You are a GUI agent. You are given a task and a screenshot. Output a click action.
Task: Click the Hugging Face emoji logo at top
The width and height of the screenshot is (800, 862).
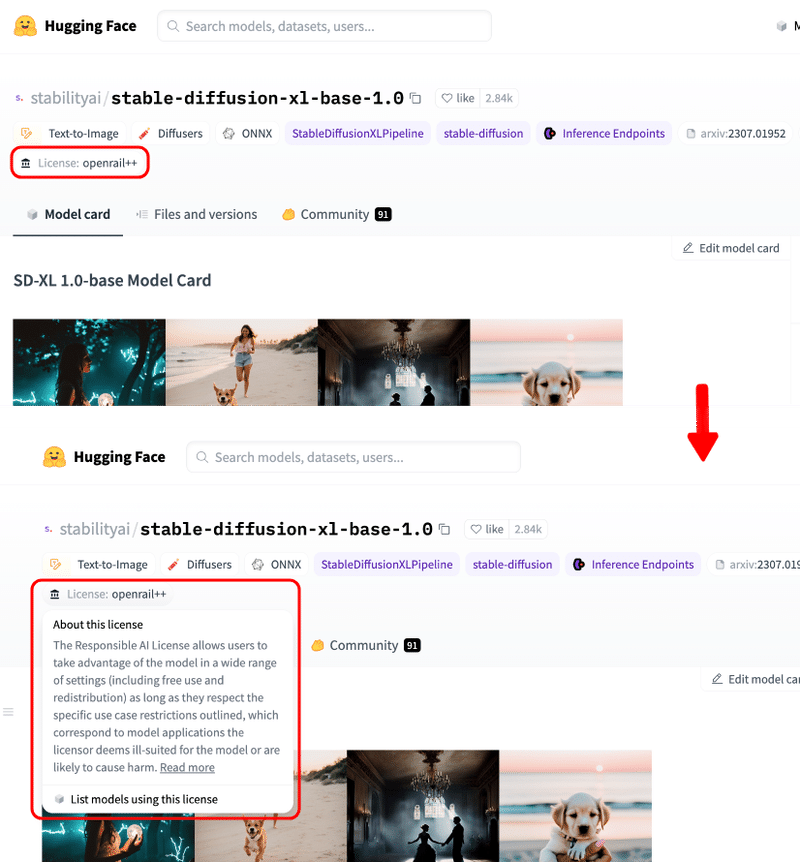pos(25,26)
